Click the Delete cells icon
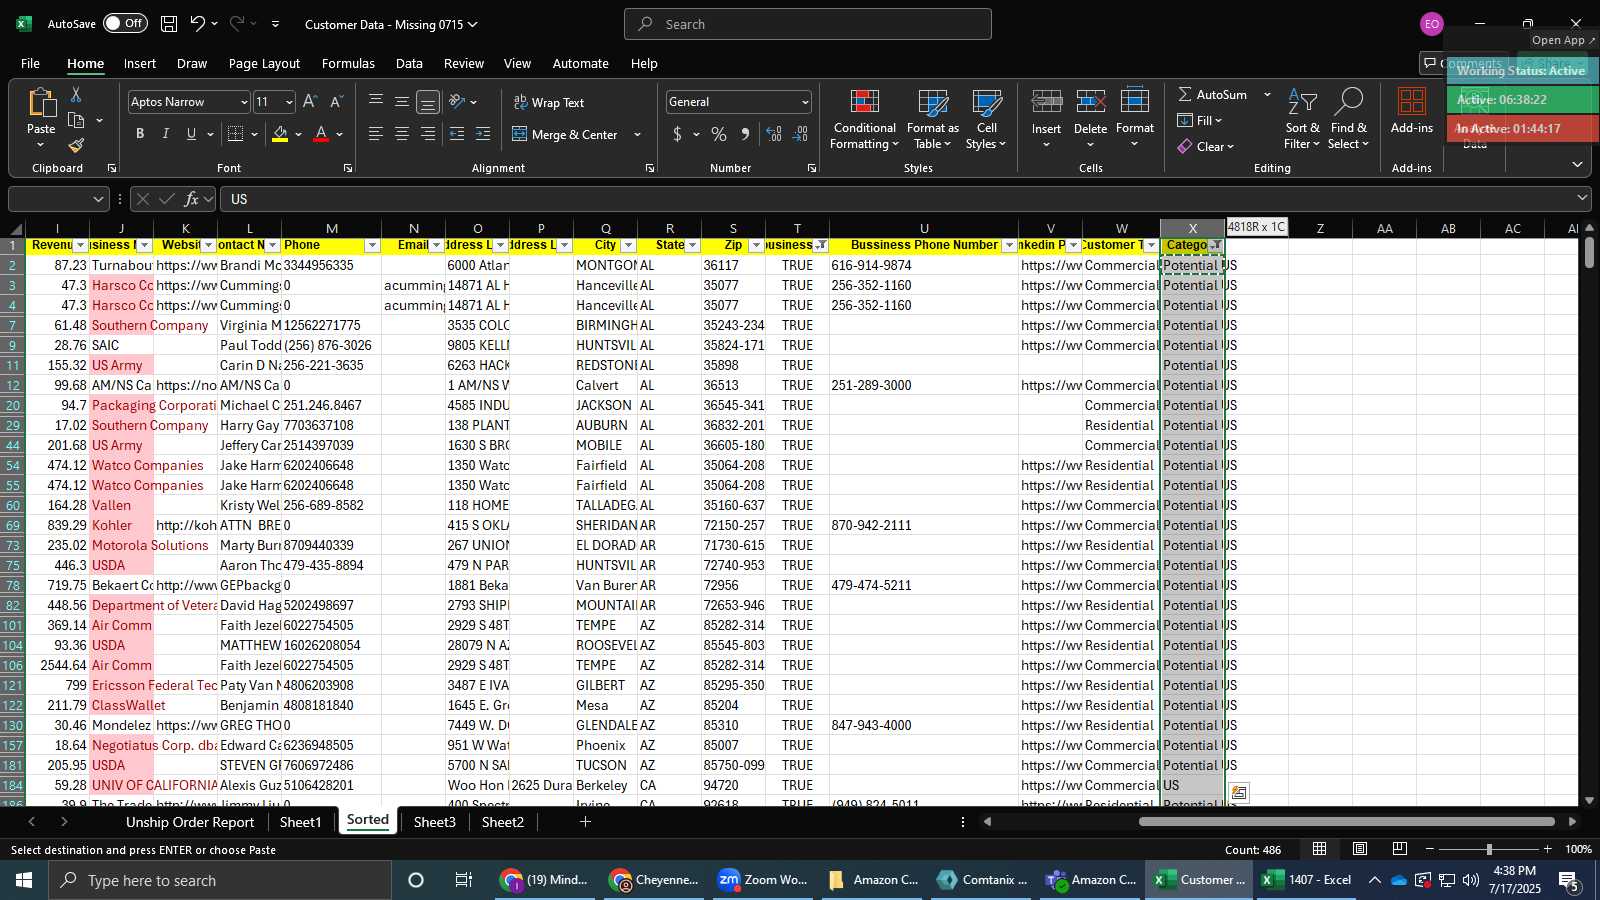 (x=1090, y=101)
